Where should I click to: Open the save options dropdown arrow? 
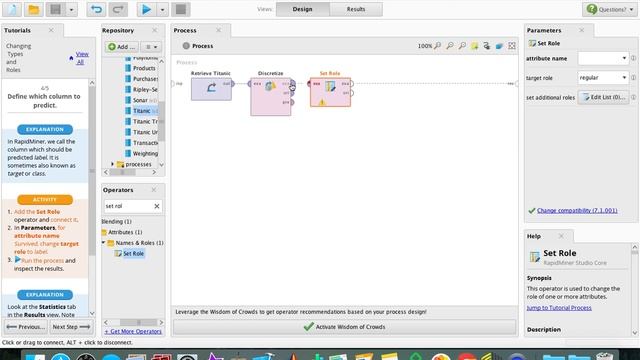pos(71,9)
